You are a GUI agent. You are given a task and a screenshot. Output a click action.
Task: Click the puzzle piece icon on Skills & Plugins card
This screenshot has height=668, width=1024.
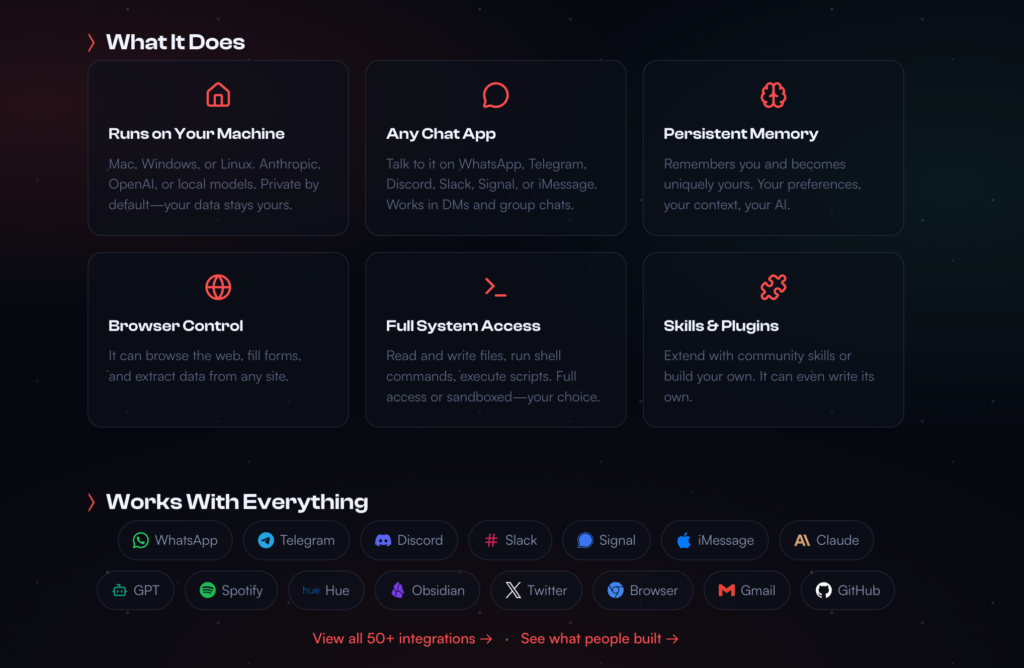[773, 287]
